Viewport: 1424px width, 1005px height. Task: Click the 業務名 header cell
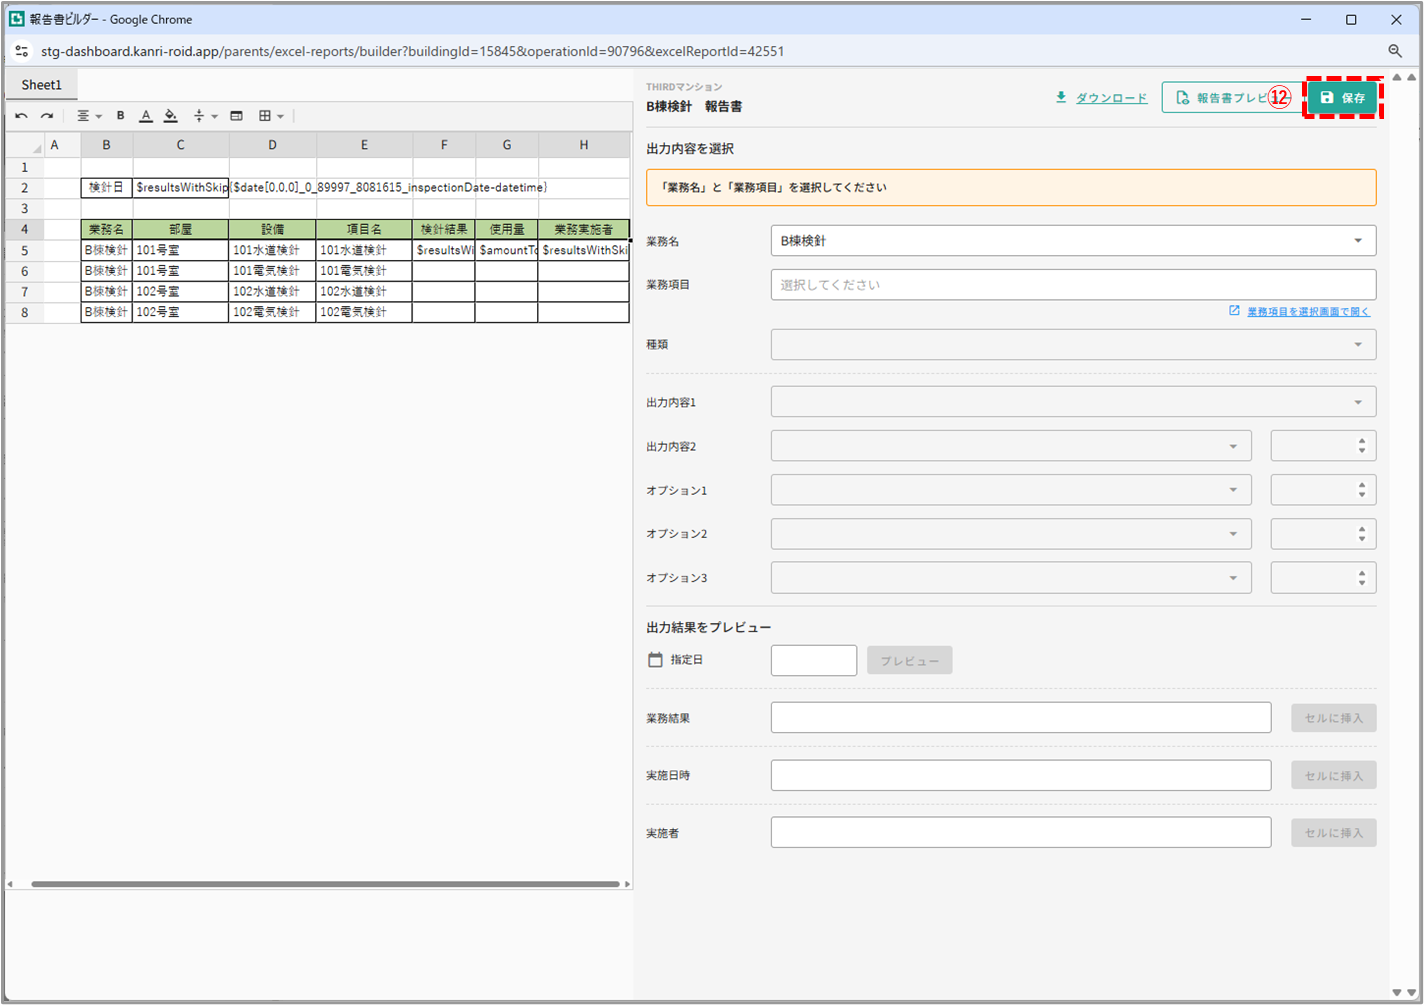pyautogui.click(x=107, y=230)
